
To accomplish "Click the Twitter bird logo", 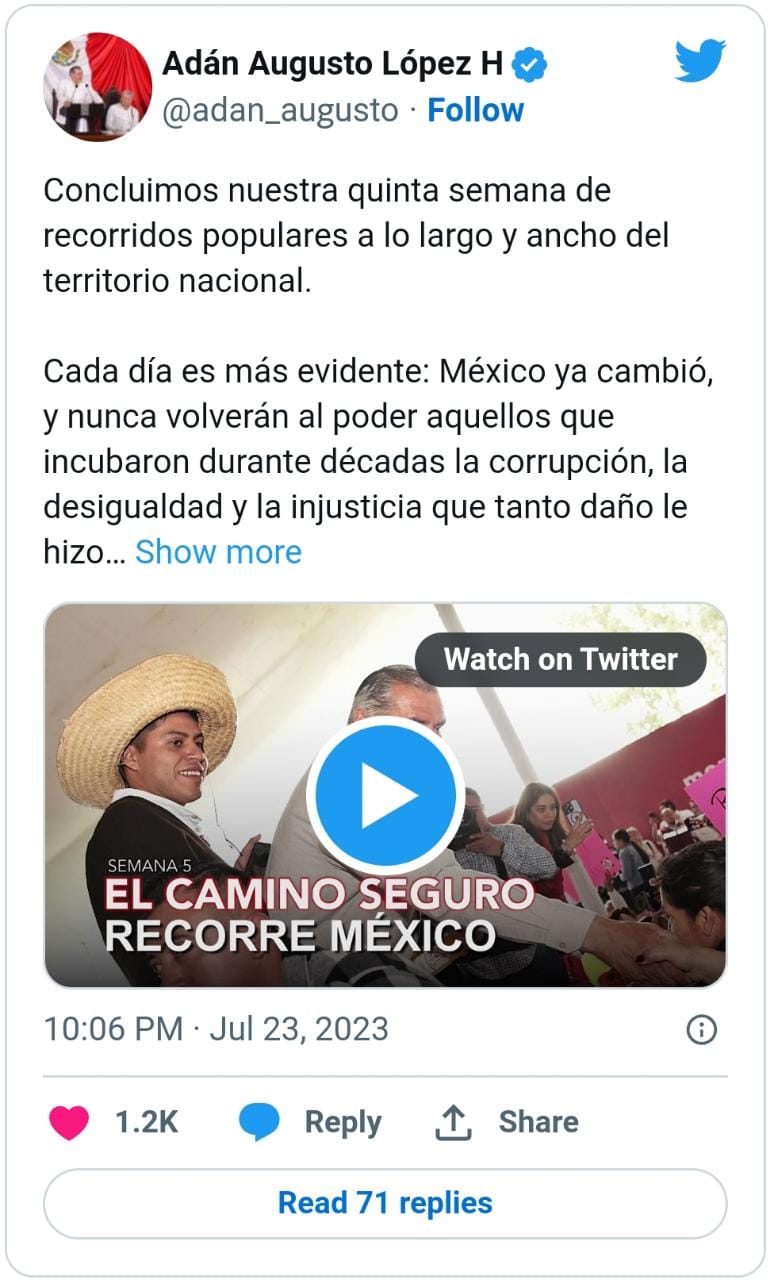I will [x=700, y=61].
